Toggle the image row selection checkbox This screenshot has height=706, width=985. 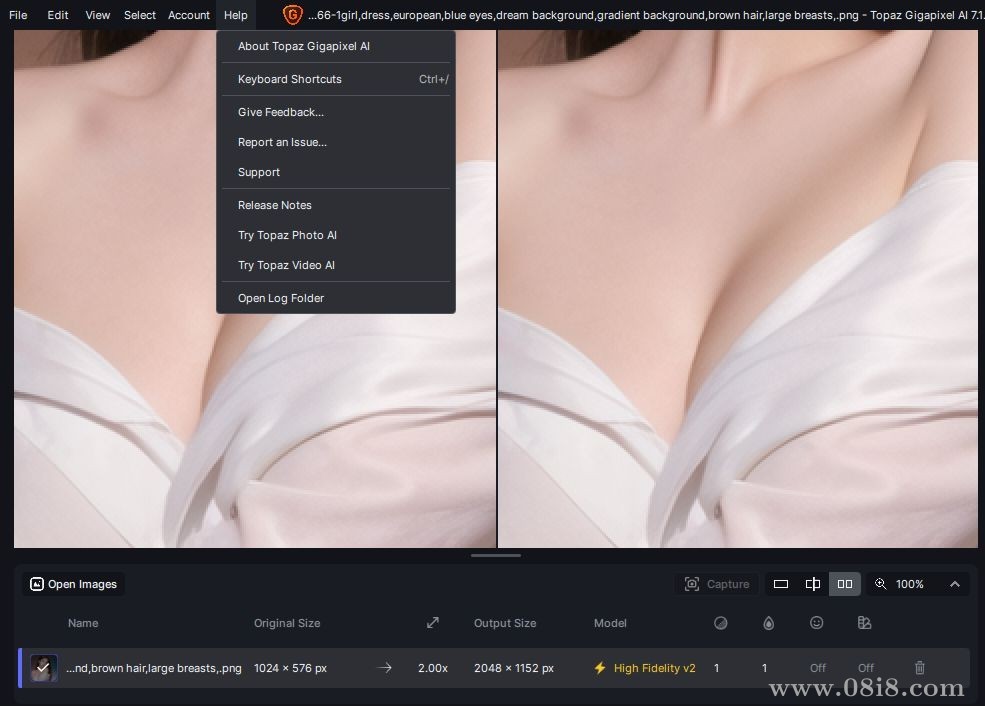pos(44,668)
